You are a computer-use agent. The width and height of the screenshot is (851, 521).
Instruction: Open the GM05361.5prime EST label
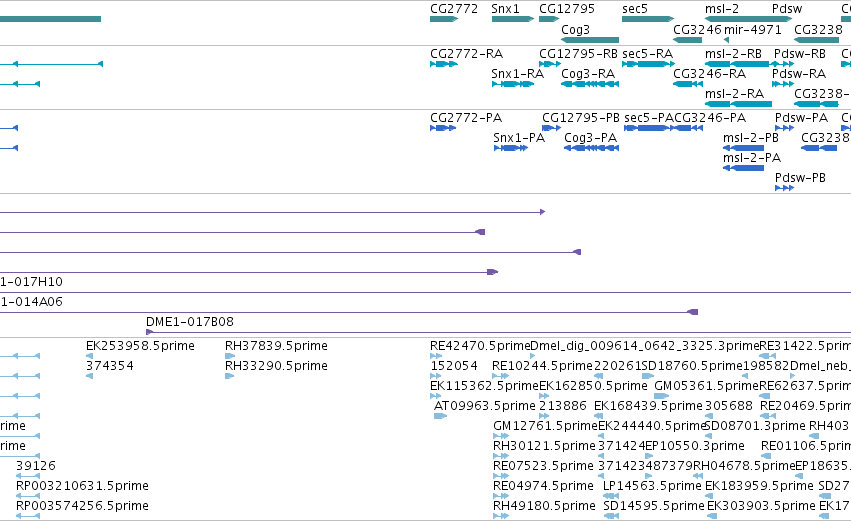pyautogui.click(x=707, y=386)
